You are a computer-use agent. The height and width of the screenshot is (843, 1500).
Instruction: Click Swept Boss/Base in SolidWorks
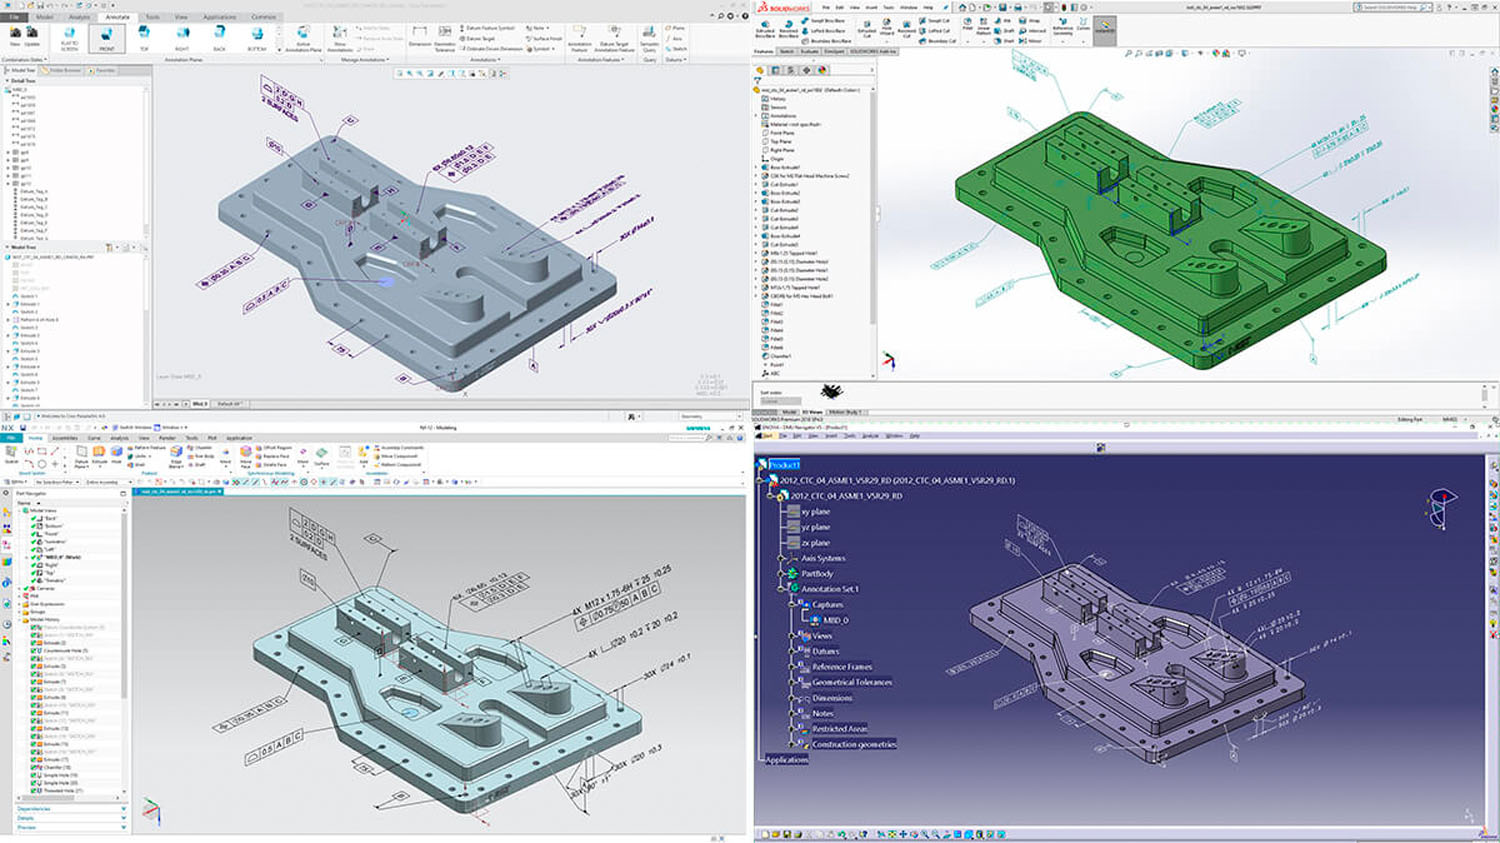coord(822,20)
